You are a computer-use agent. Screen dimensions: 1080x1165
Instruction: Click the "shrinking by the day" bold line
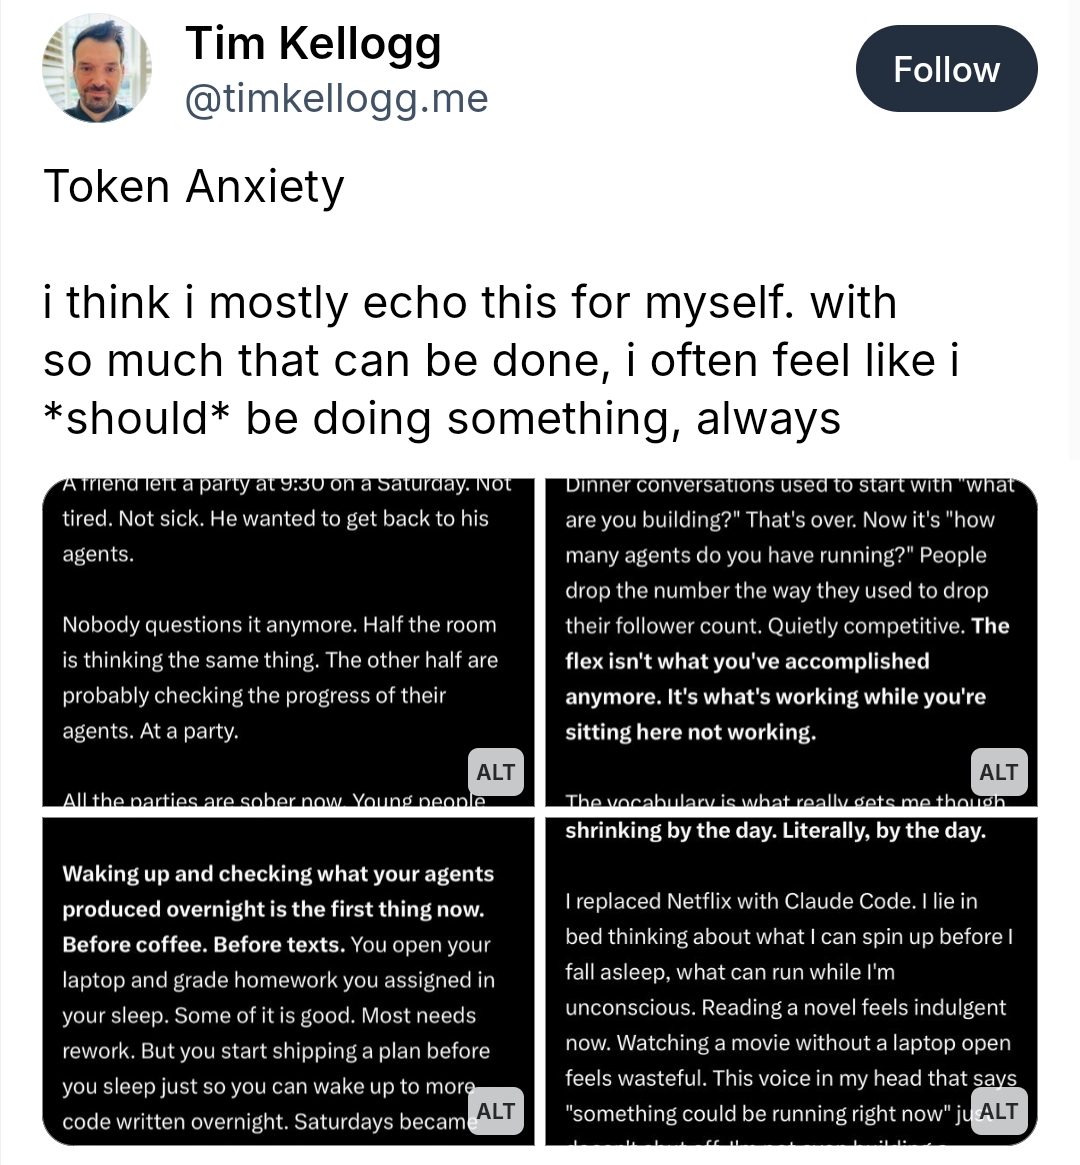click(775, 831)
